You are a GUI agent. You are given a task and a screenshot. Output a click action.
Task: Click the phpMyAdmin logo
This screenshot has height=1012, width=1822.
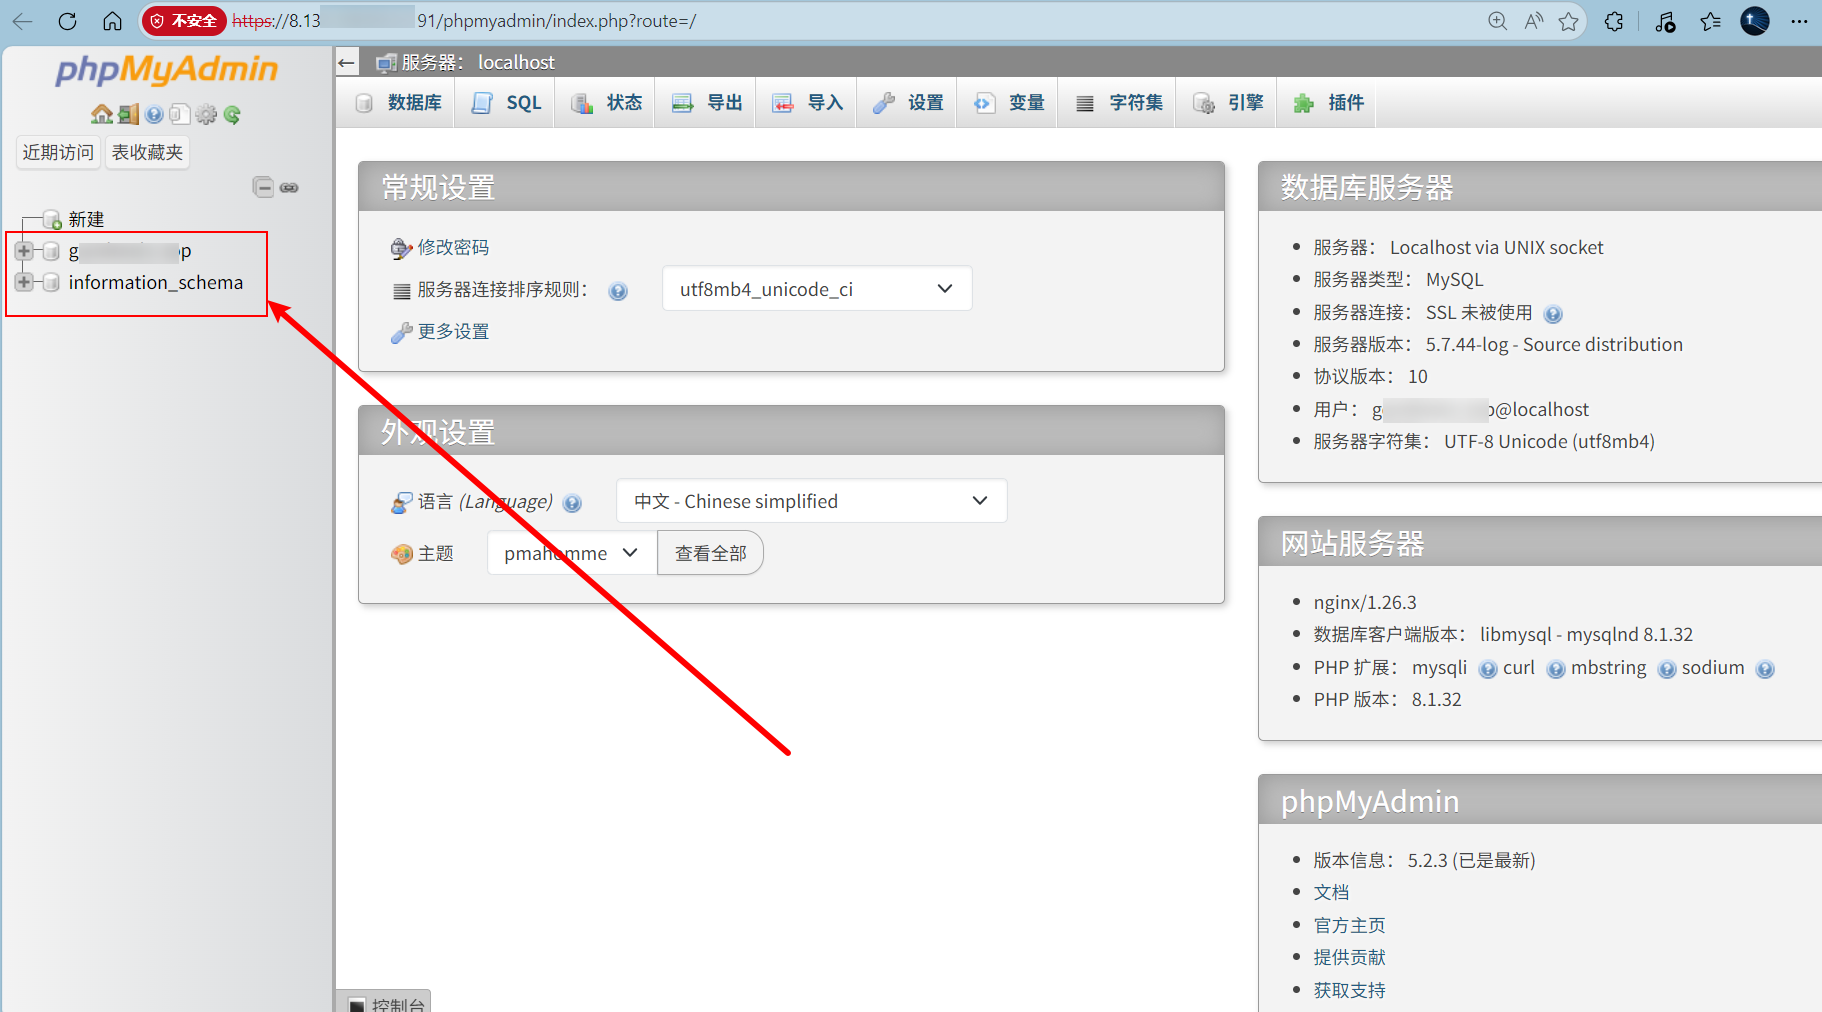[x=167, y=69]
